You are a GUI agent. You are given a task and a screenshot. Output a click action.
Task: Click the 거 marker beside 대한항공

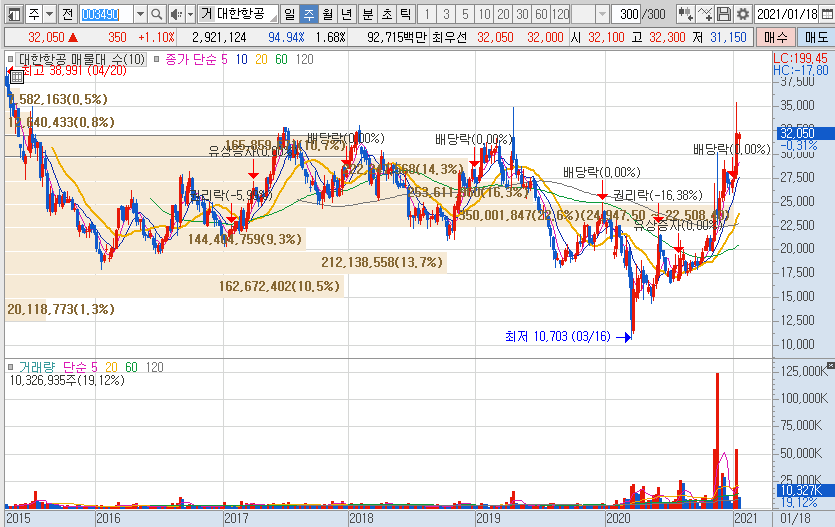click(206, 14)
